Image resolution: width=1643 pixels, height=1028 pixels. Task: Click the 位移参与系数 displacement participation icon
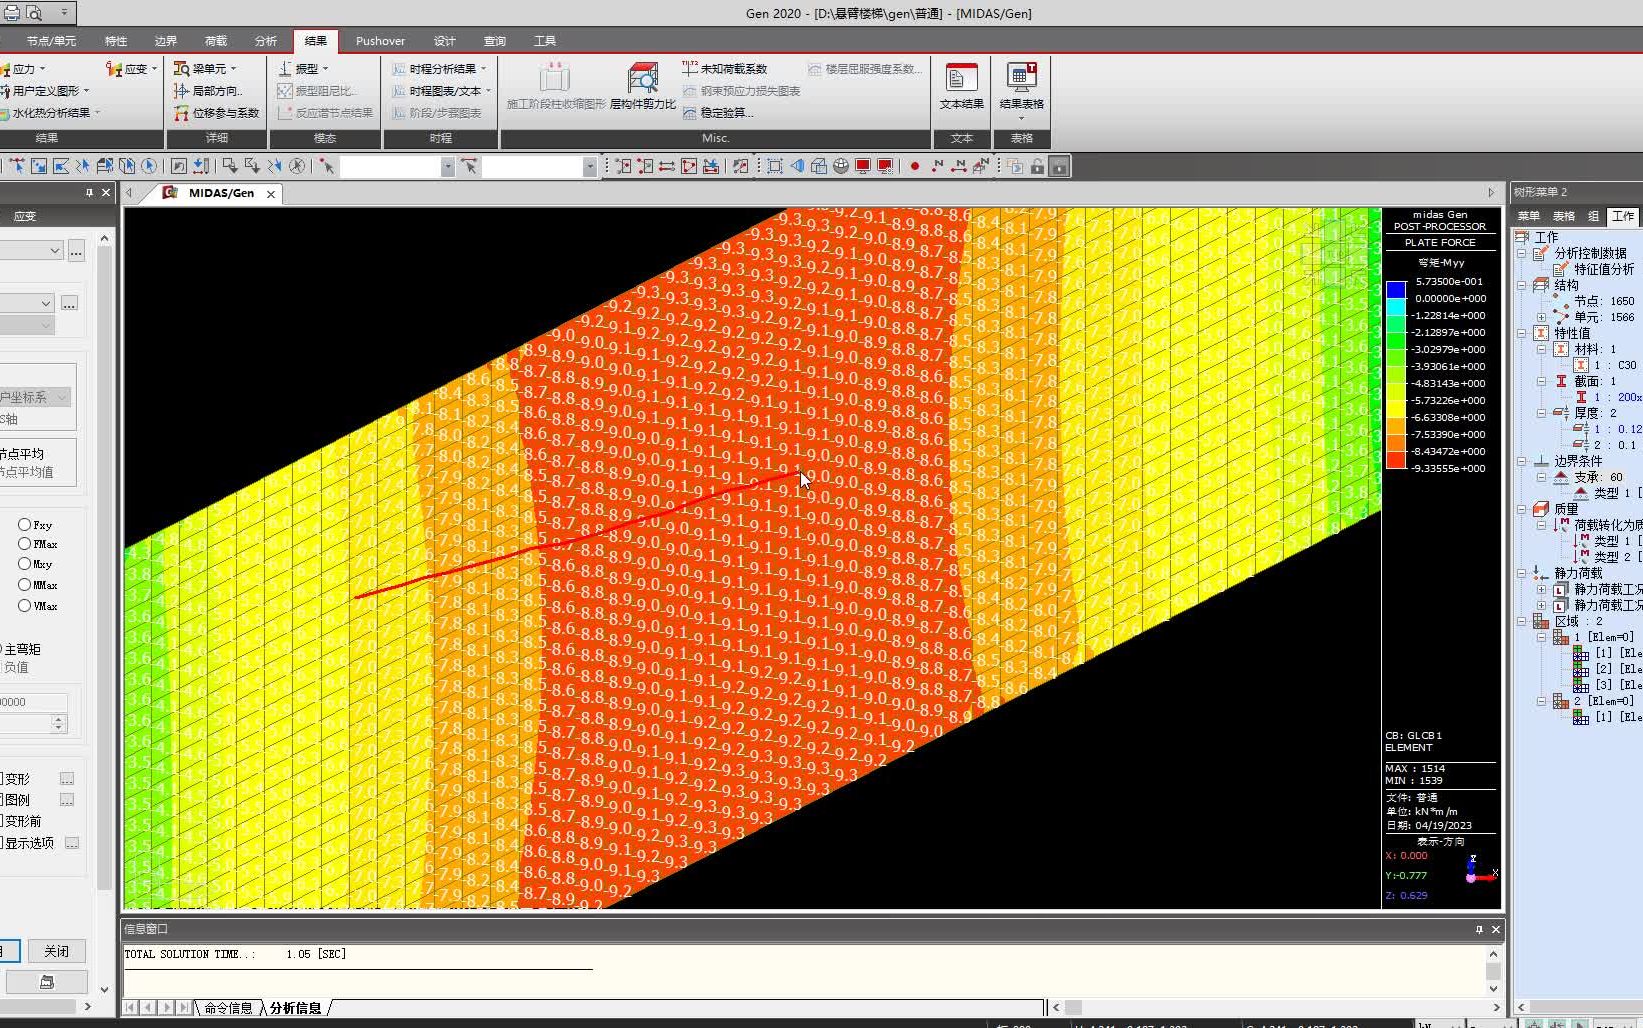click(181, 112)
